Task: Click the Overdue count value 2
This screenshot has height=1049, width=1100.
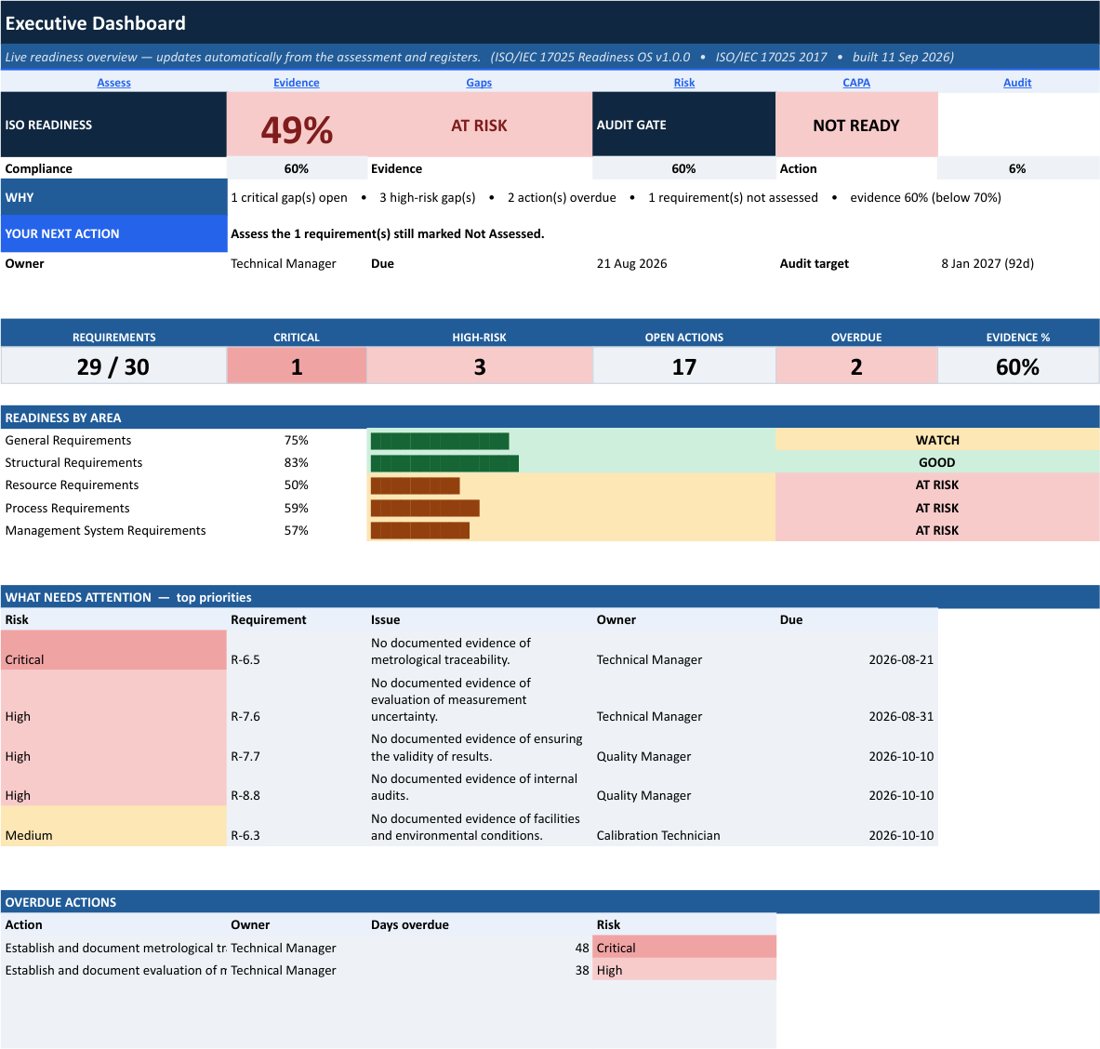Action: pos(856,366)
